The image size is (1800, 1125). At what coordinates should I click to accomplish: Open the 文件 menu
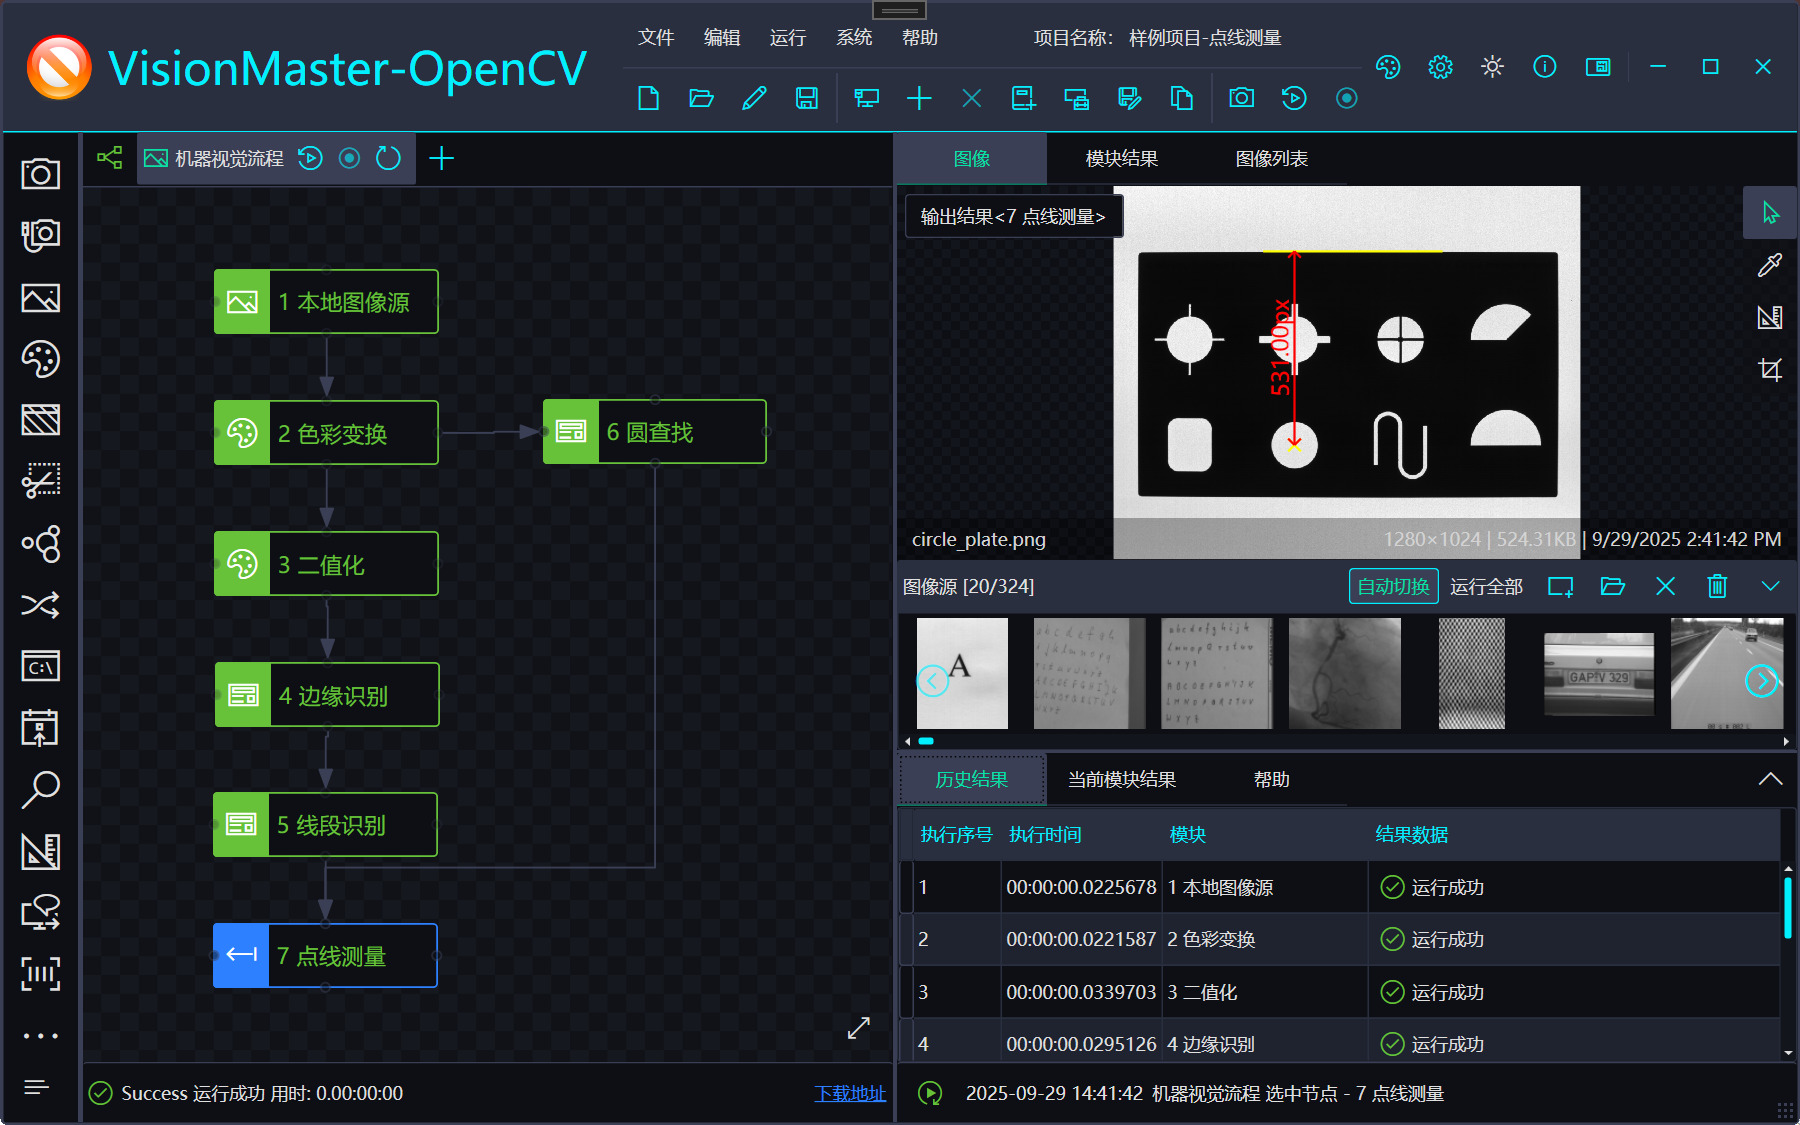point(656,38)
